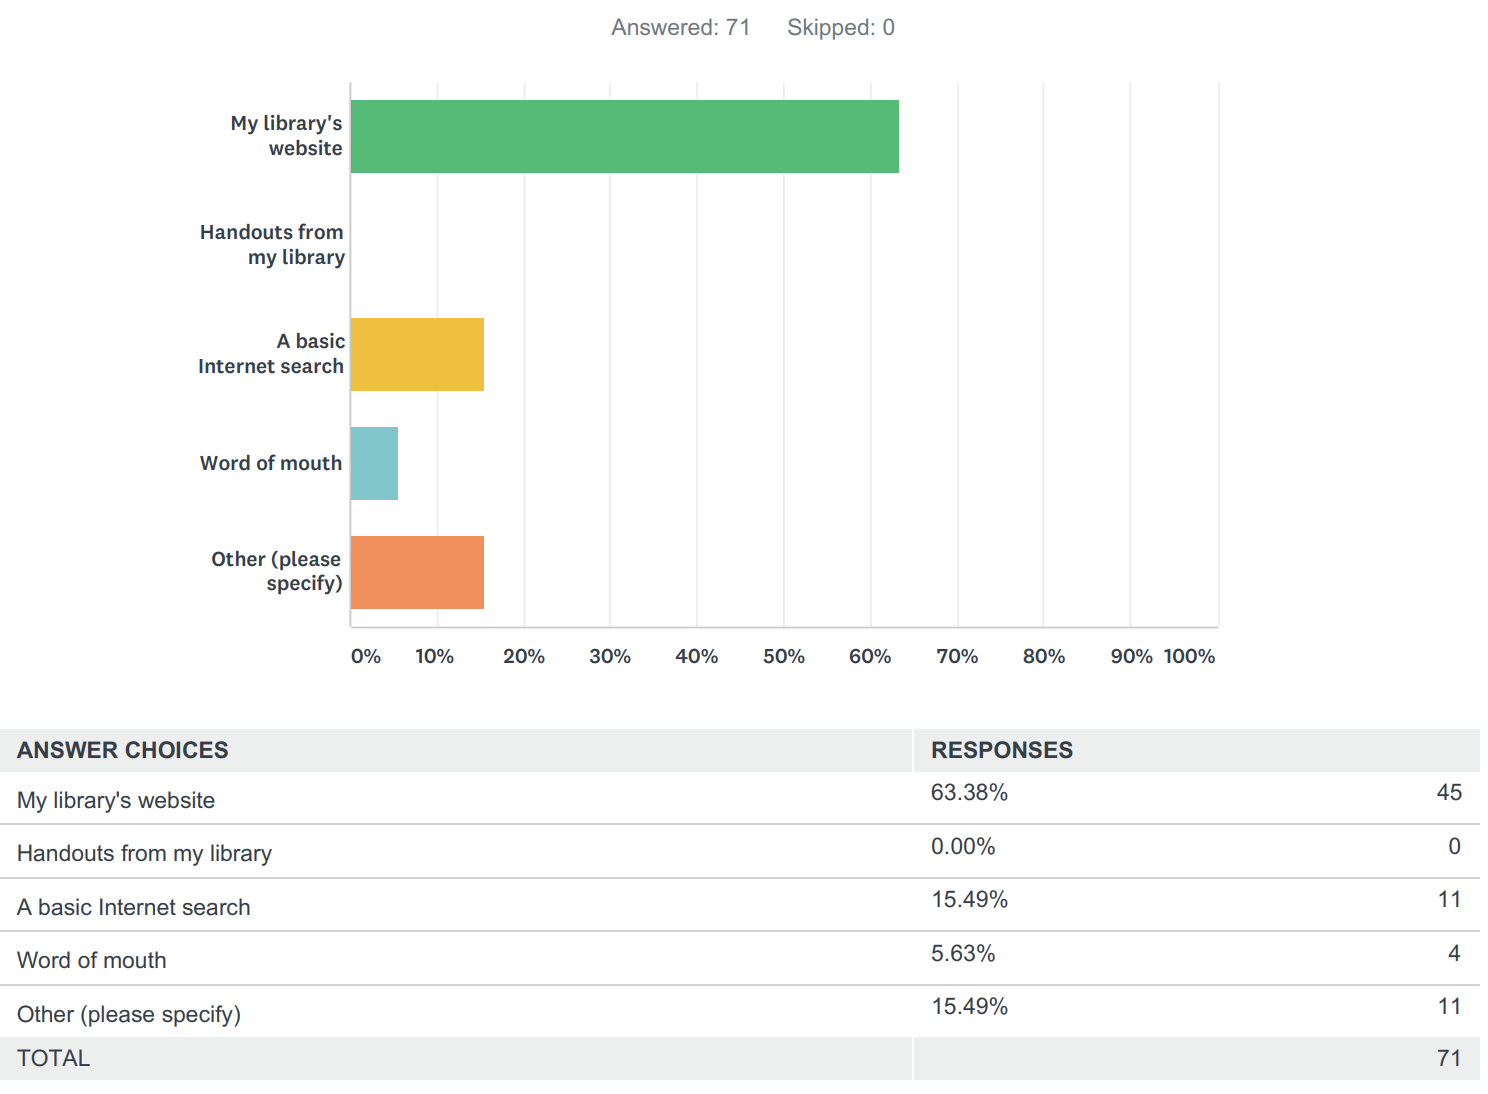Click the orange Other (please specify) bar
1488x1094 pixels.
click(417, 572)
